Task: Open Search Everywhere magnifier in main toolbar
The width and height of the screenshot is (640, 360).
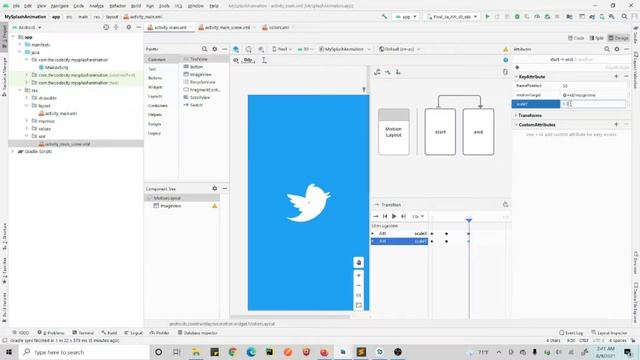Action: point(624,17)
